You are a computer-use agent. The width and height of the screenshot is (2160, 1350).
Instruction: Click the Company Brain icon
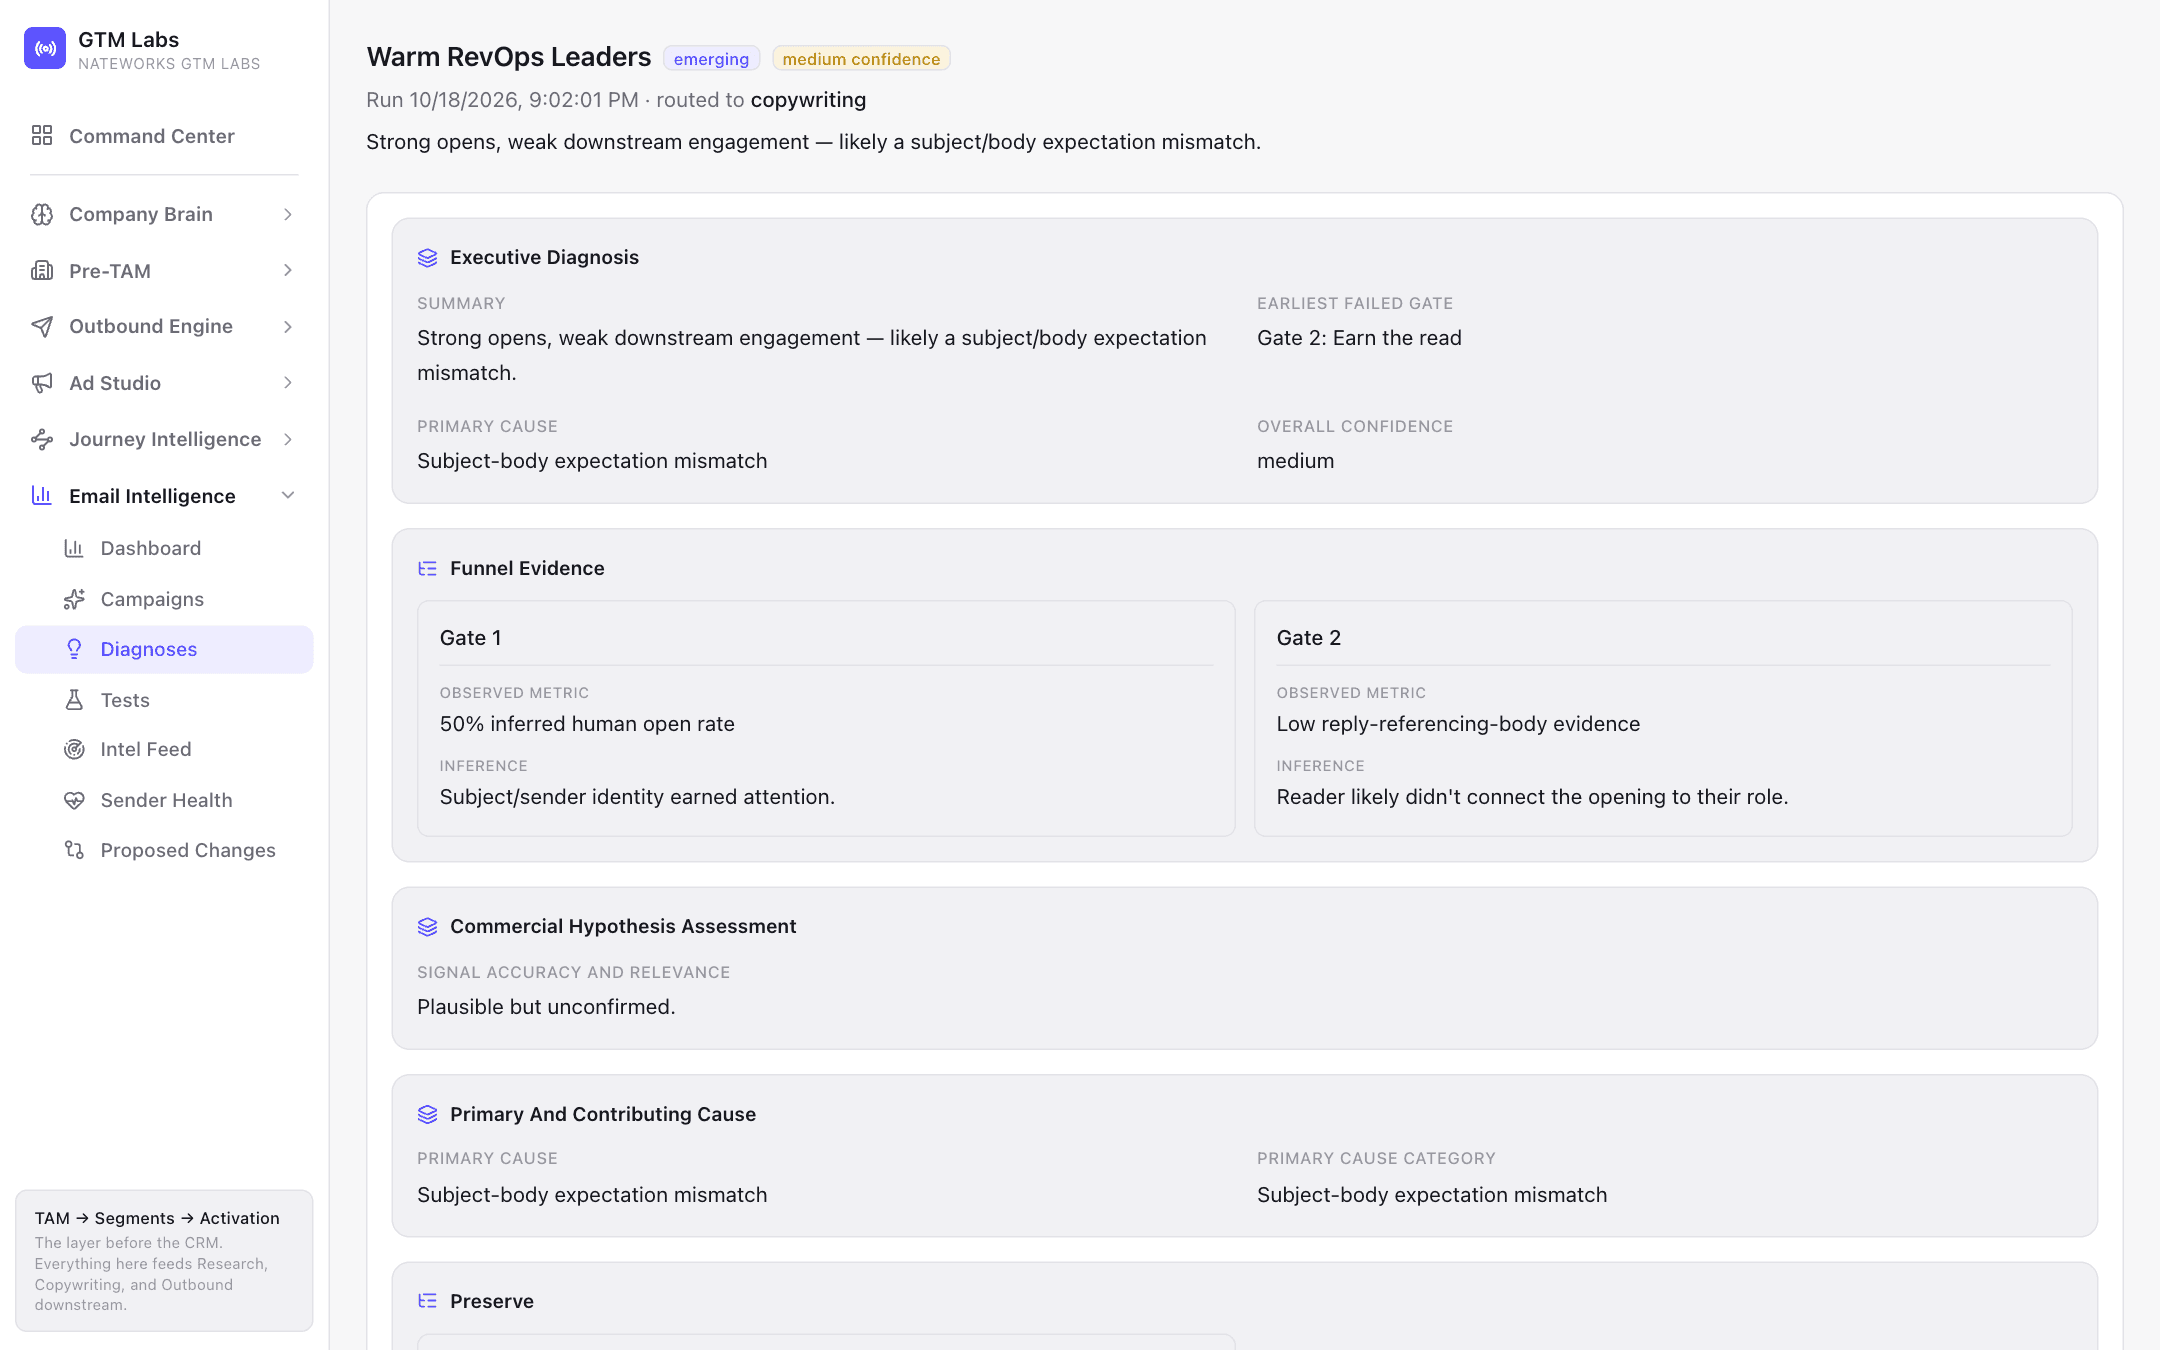click(x=42, y=214)
